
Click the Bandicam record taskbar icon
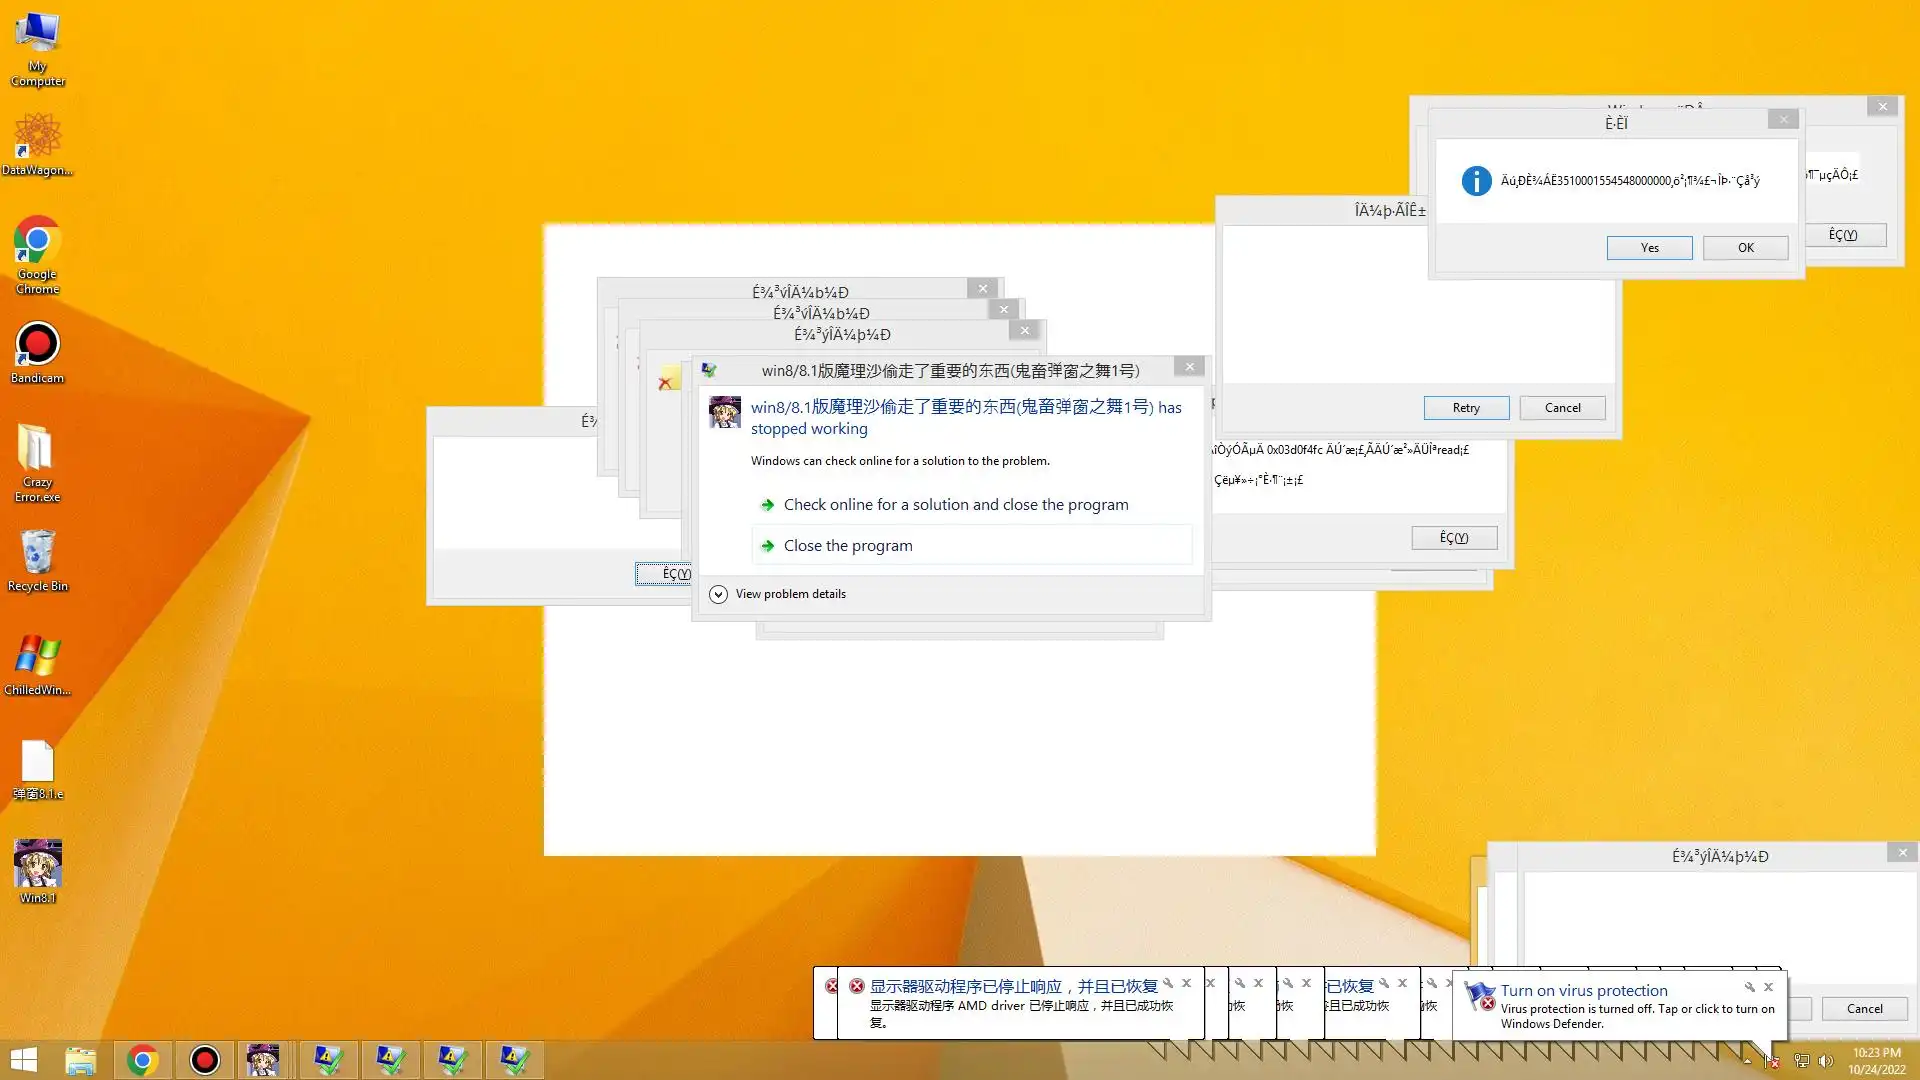click(204, 1059)
